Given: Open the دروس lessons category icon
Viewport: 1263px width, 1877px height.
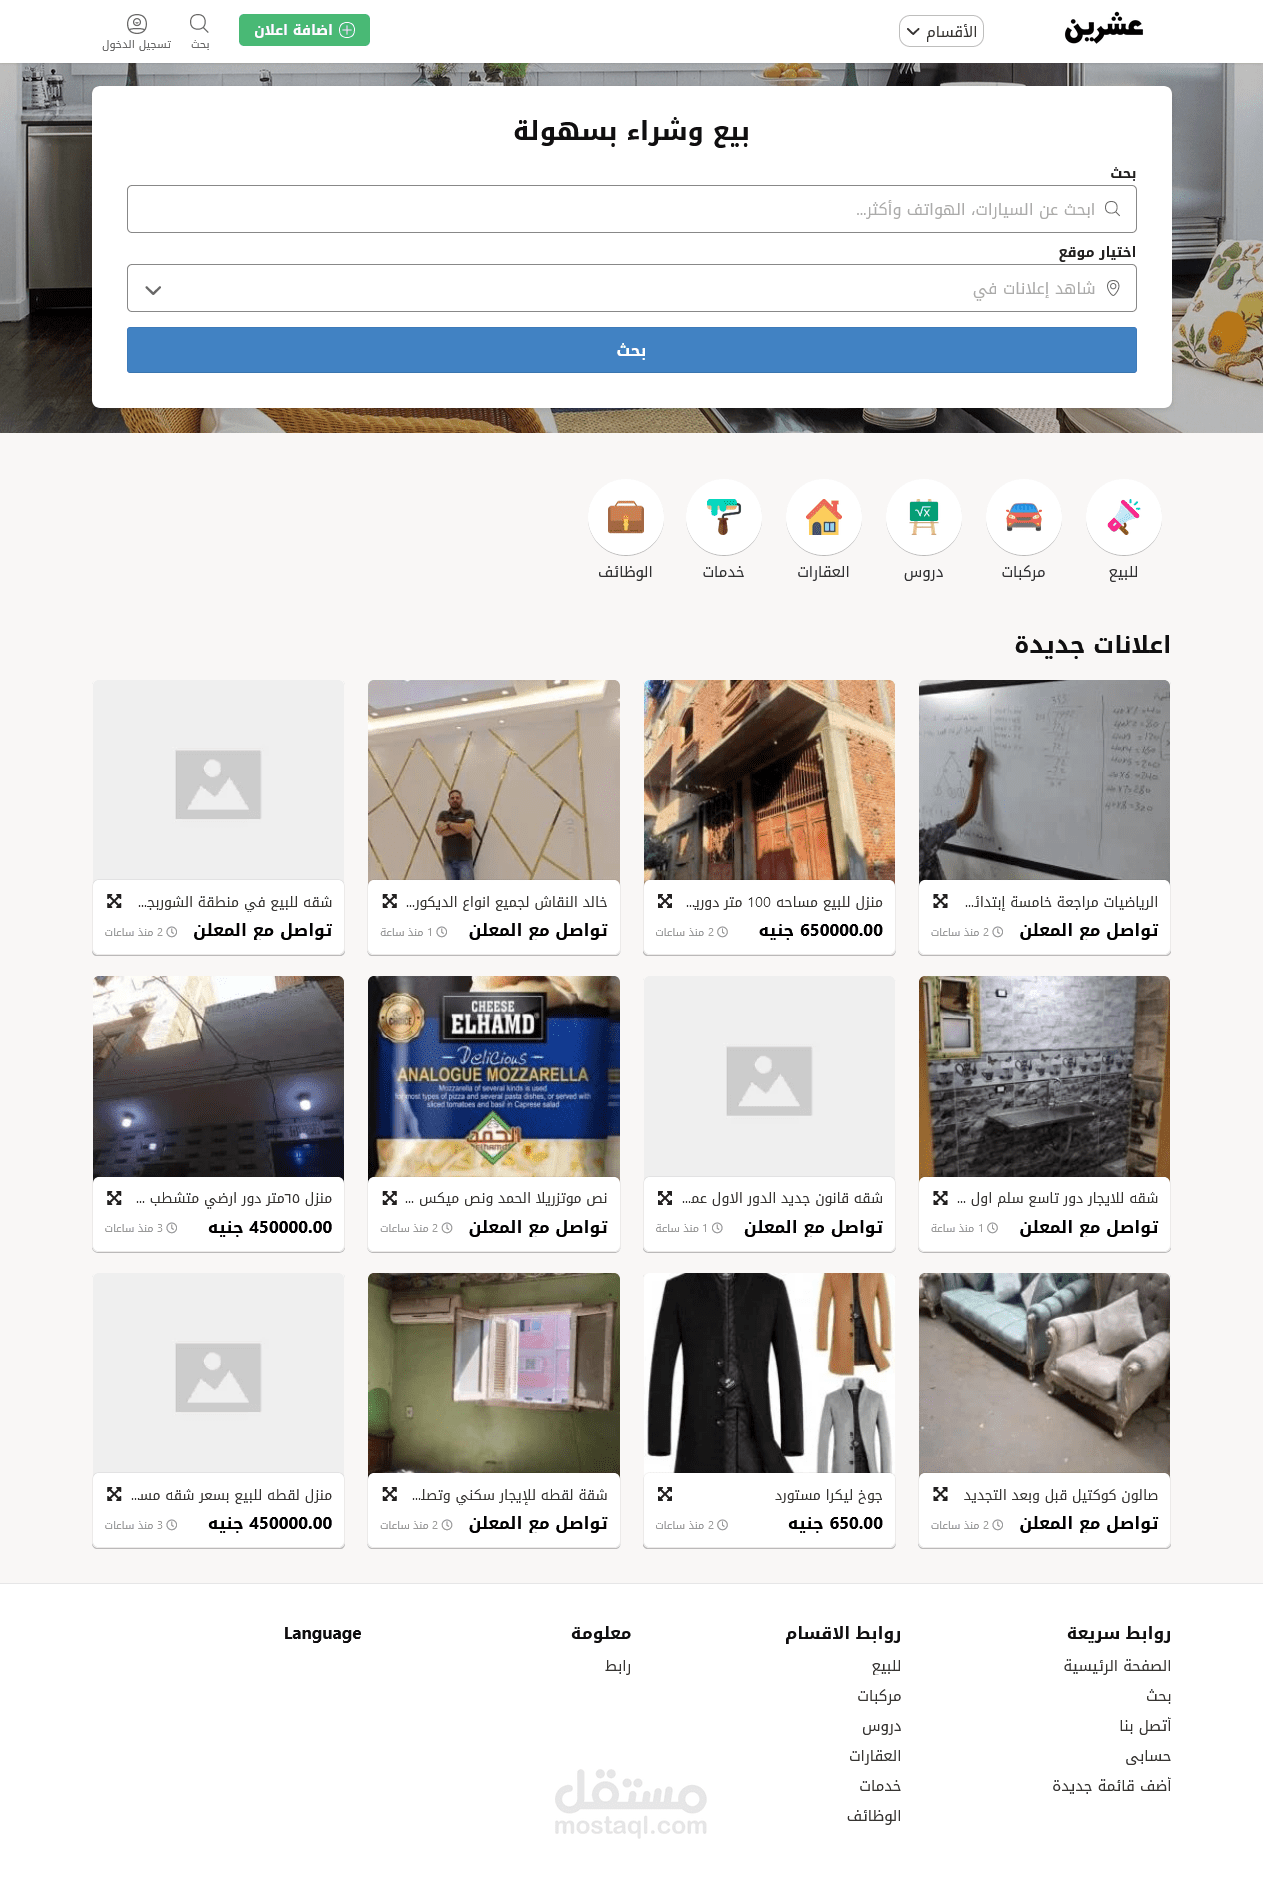Looking at the screenshot, I should [923, 517].
